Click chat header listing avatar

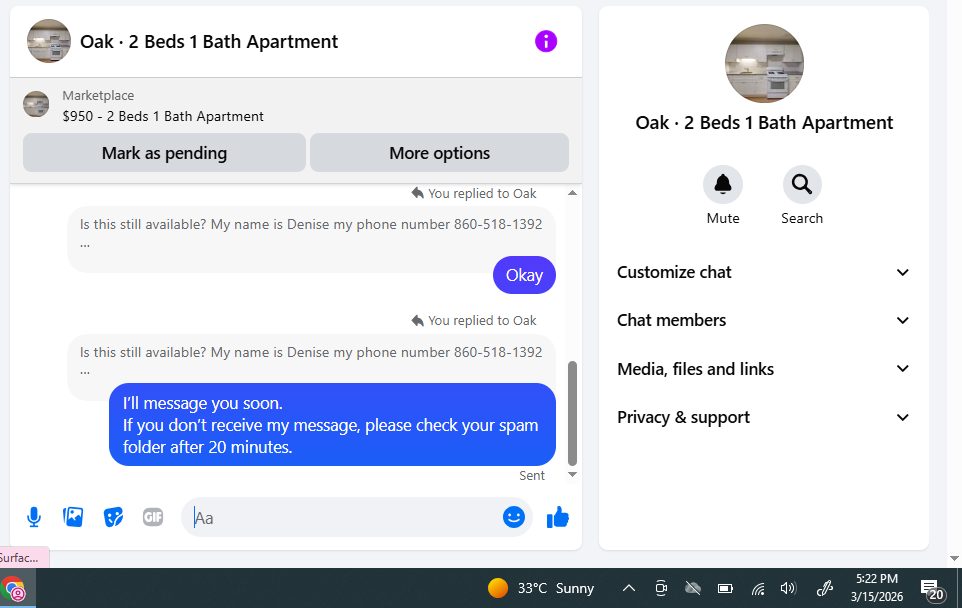pos(49,41)
